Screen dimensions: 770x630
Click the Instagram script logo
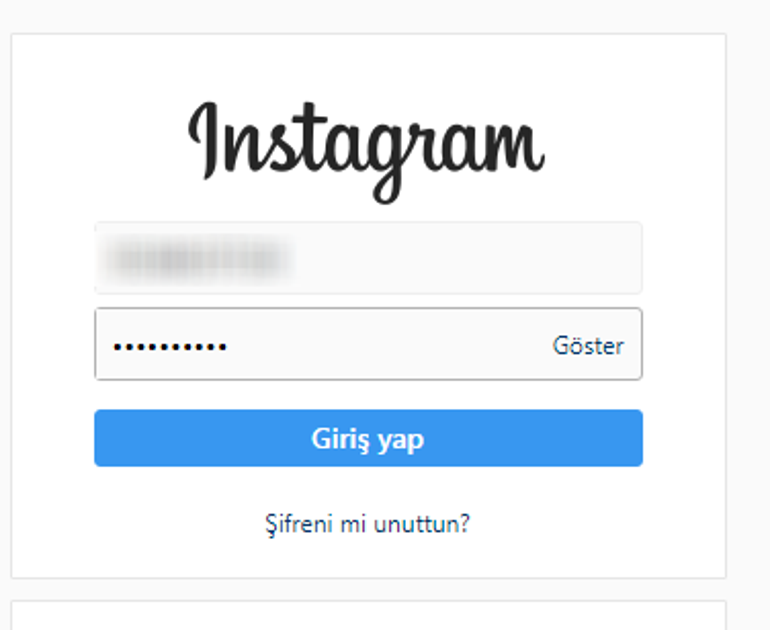click(366, 152)
